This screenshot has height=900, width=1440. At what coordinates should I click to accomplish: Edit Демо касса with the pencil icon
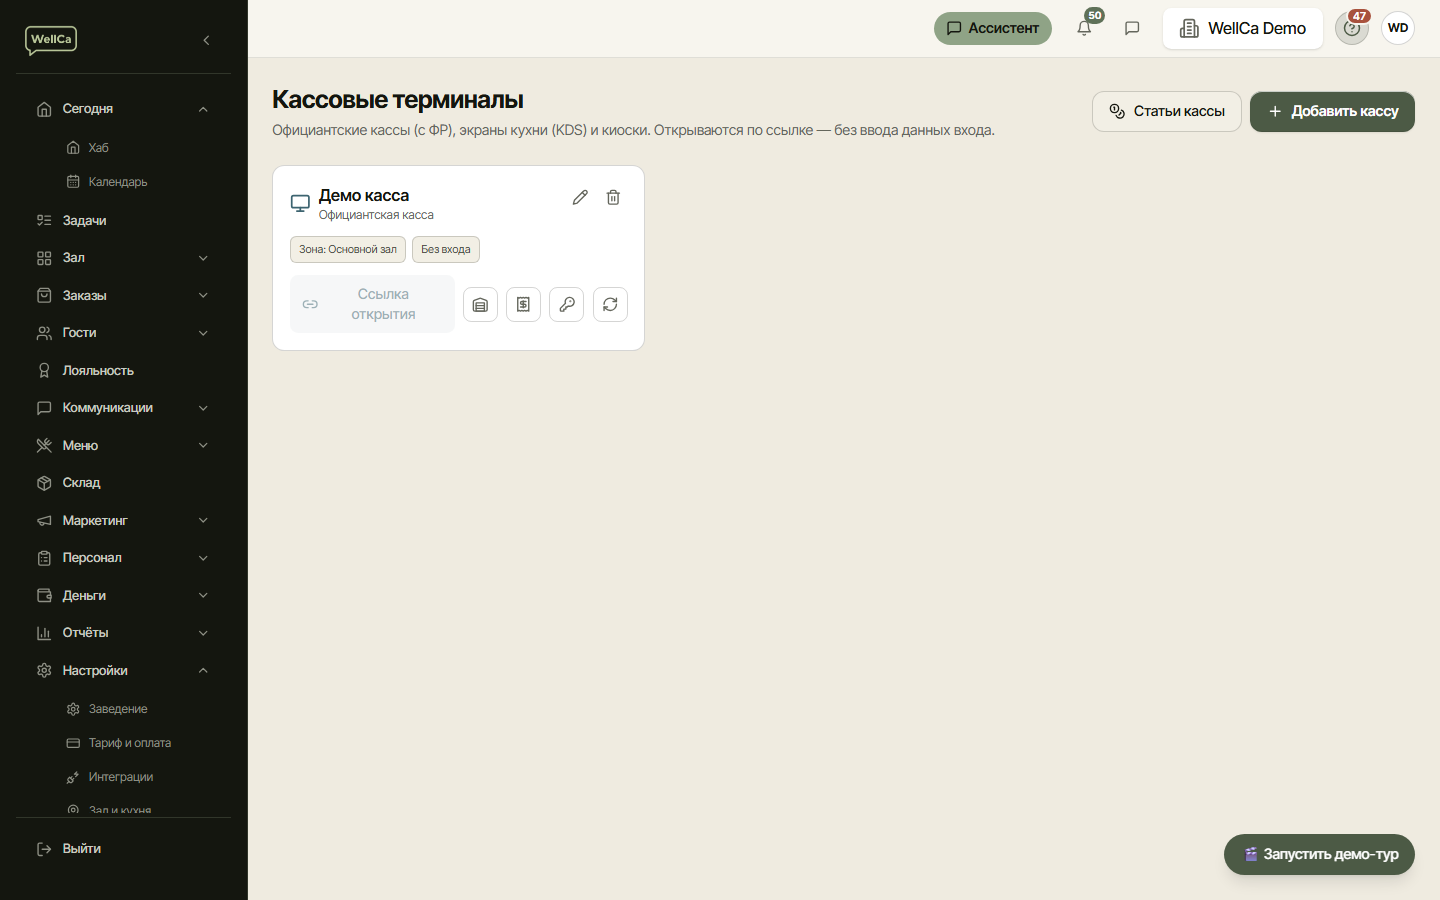click(x=580, y=197)
